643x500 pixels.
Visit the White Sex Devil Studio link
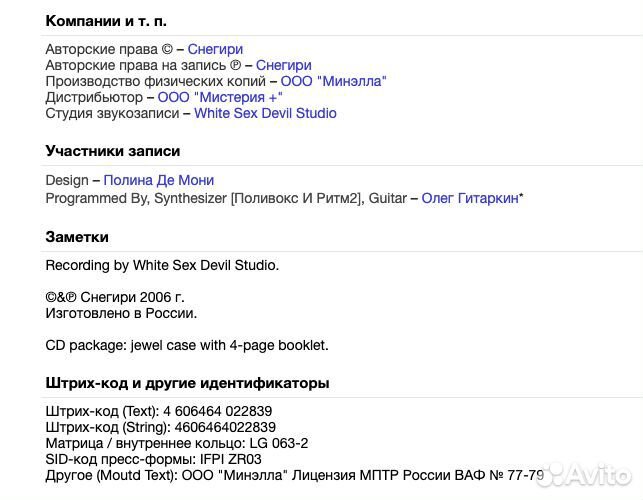265,113
